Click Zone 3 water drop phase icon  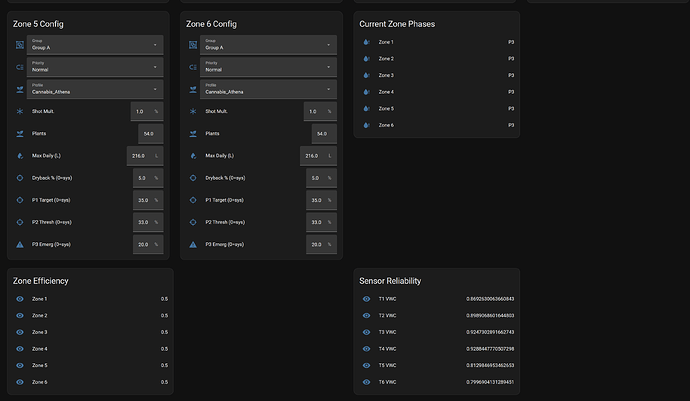(366, 75)
